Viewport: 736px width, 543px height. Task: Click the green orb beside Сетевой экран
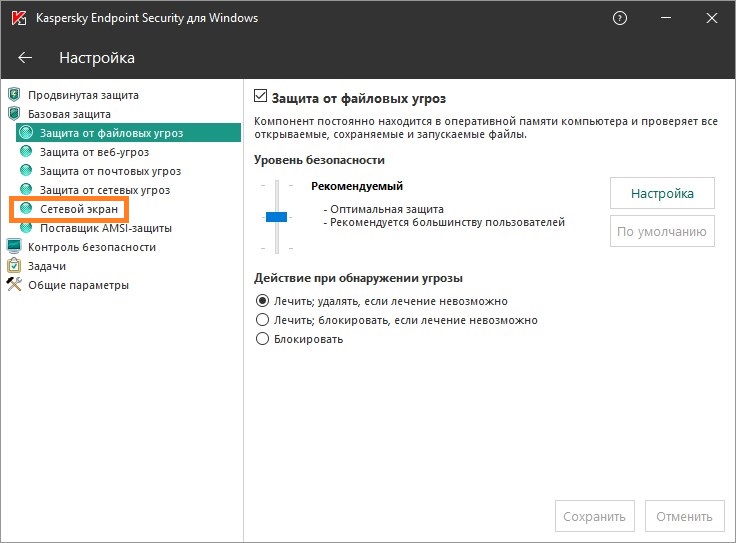click(26, 209)
